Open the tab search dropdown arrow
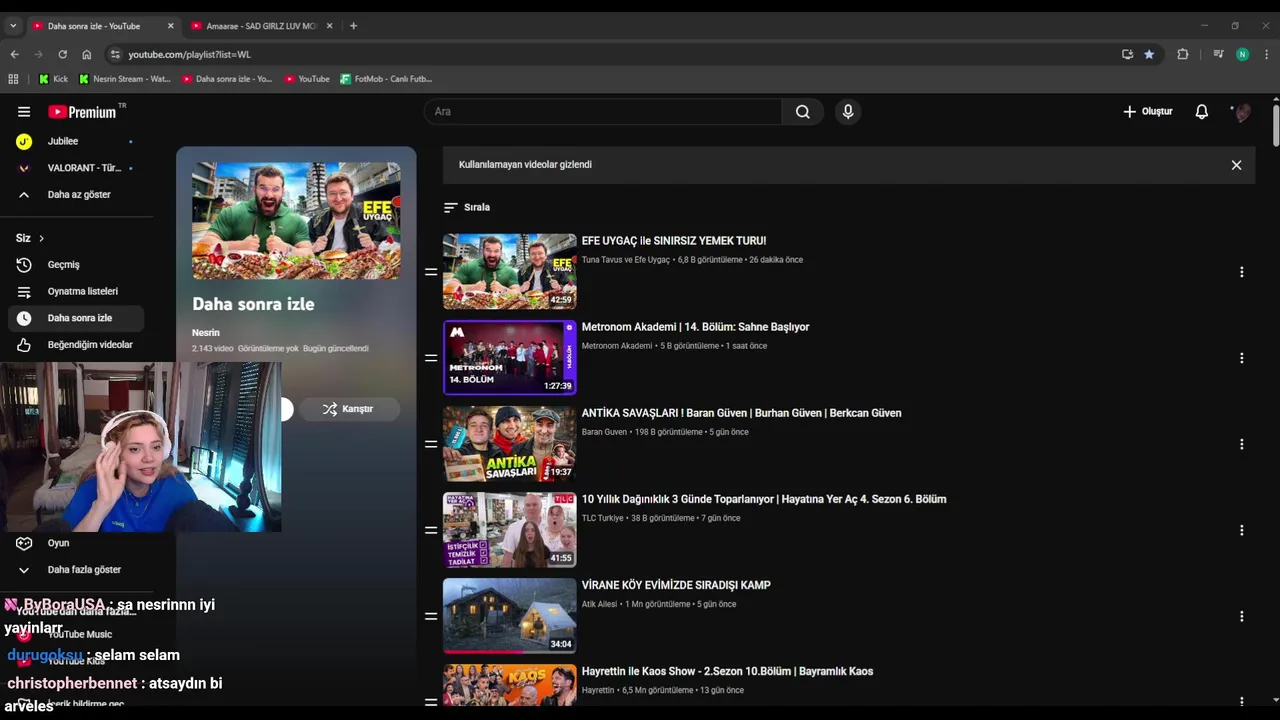Image resolution: width=1280 pixels, height=720 pixels. pyautogui.click(x=13, y=26)
